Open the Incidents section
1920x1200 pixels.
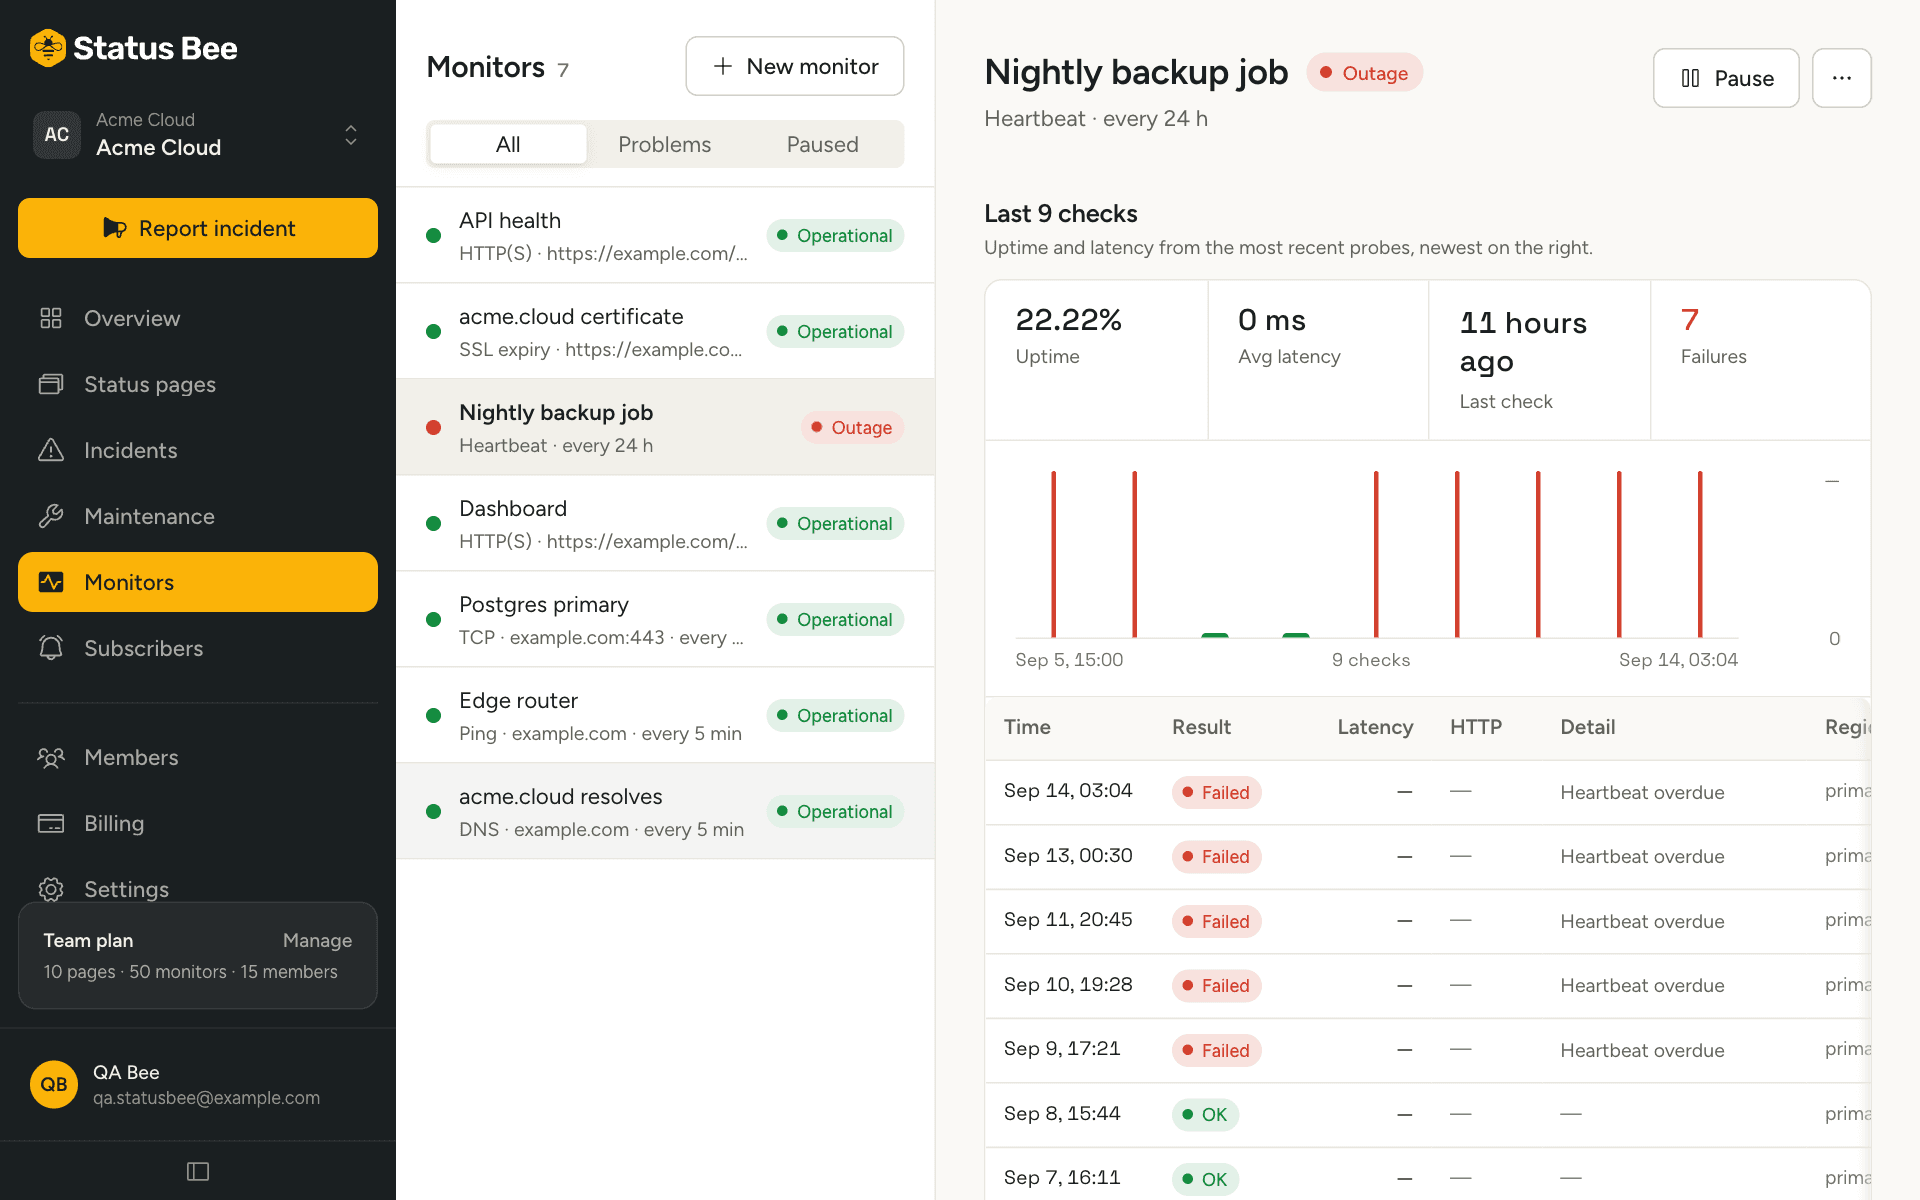pos(198,450)
